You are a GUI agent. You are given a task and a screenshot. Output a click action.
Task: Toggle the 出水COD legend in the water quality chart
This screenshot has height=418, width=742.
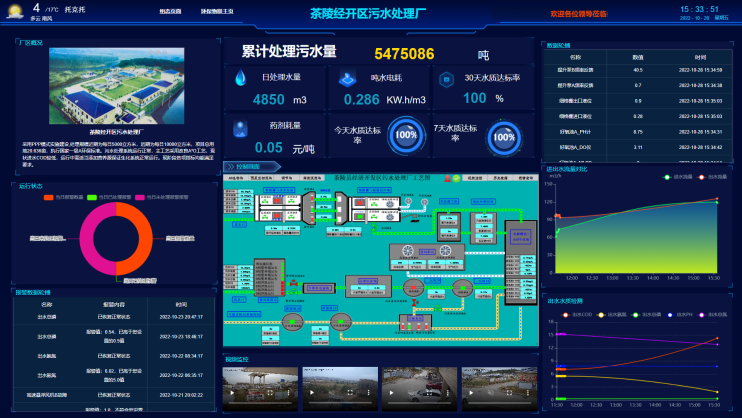coord(576,314)
